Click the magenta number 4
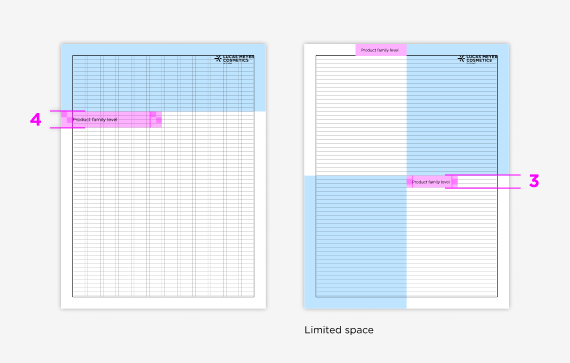Image resolution: width=570 pixels, height=363 pixels. (x=36, y=120)
